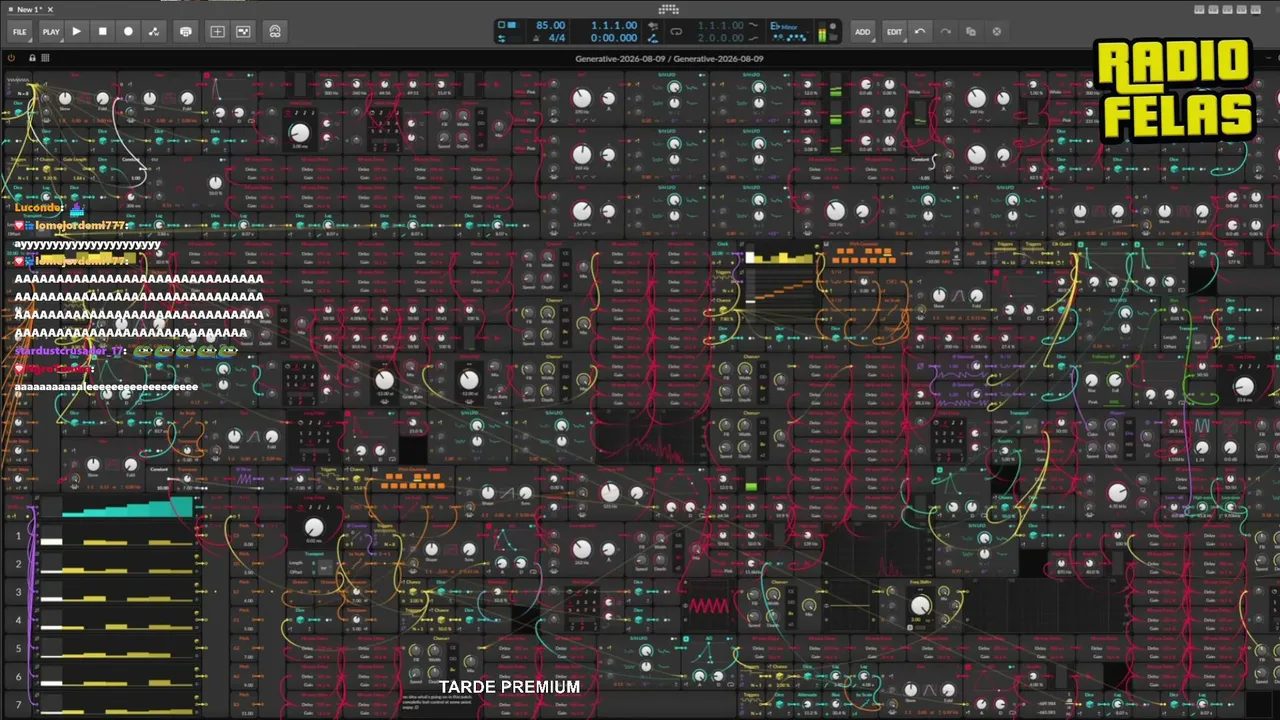Viewport: 1280px width, 720px height.
Task: Redo with the right-curving arrow icon
Action: click(945, 32)
